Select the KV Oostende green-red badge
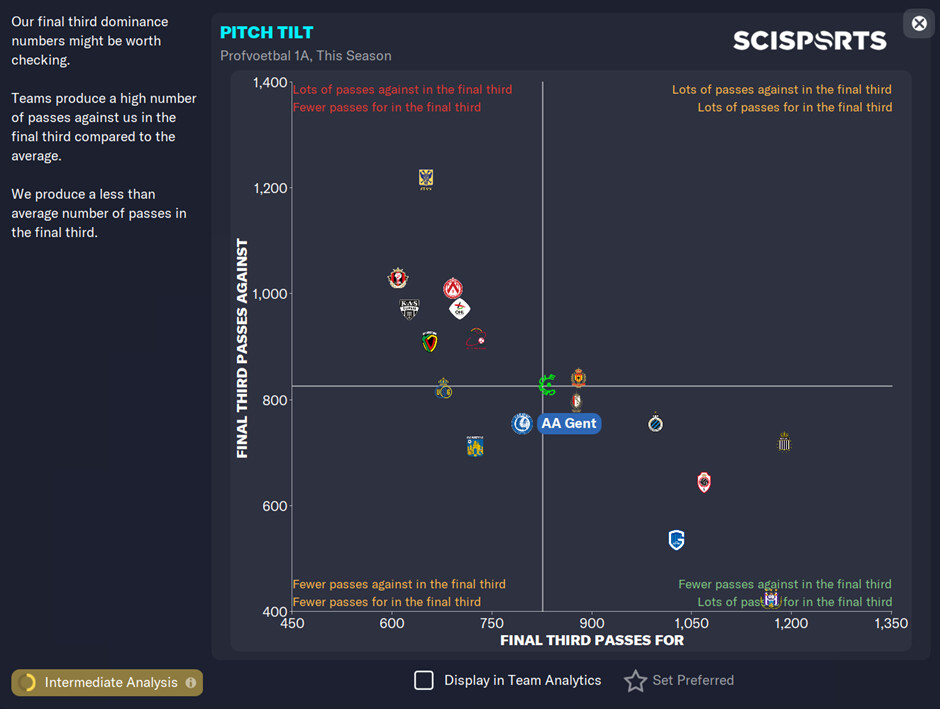Viewport: 940px width, 709px height. tap(430, 341)
